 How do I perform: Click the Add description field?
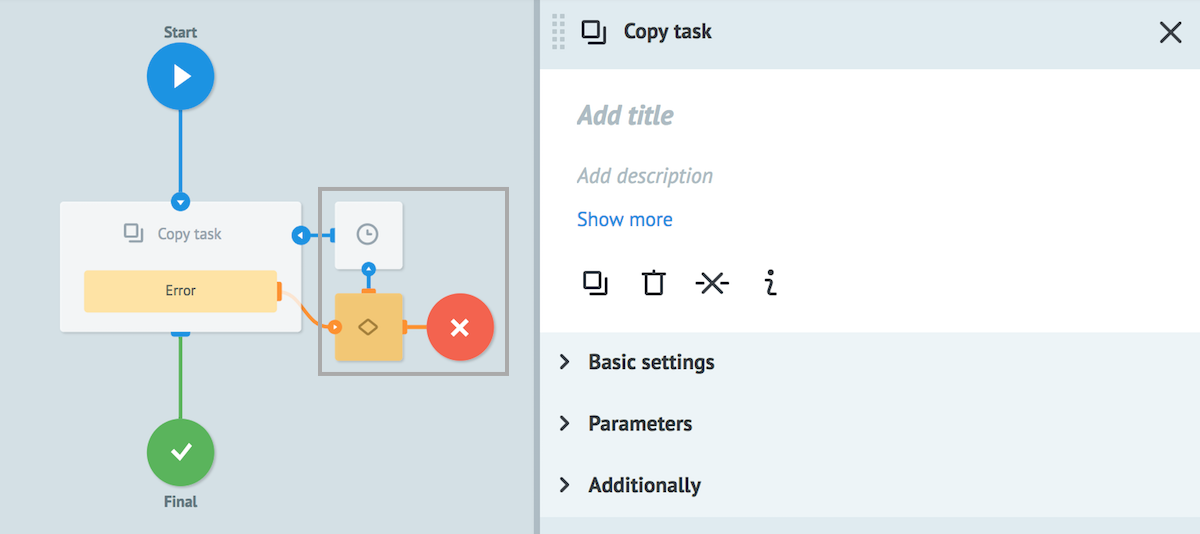coord(645,176)
